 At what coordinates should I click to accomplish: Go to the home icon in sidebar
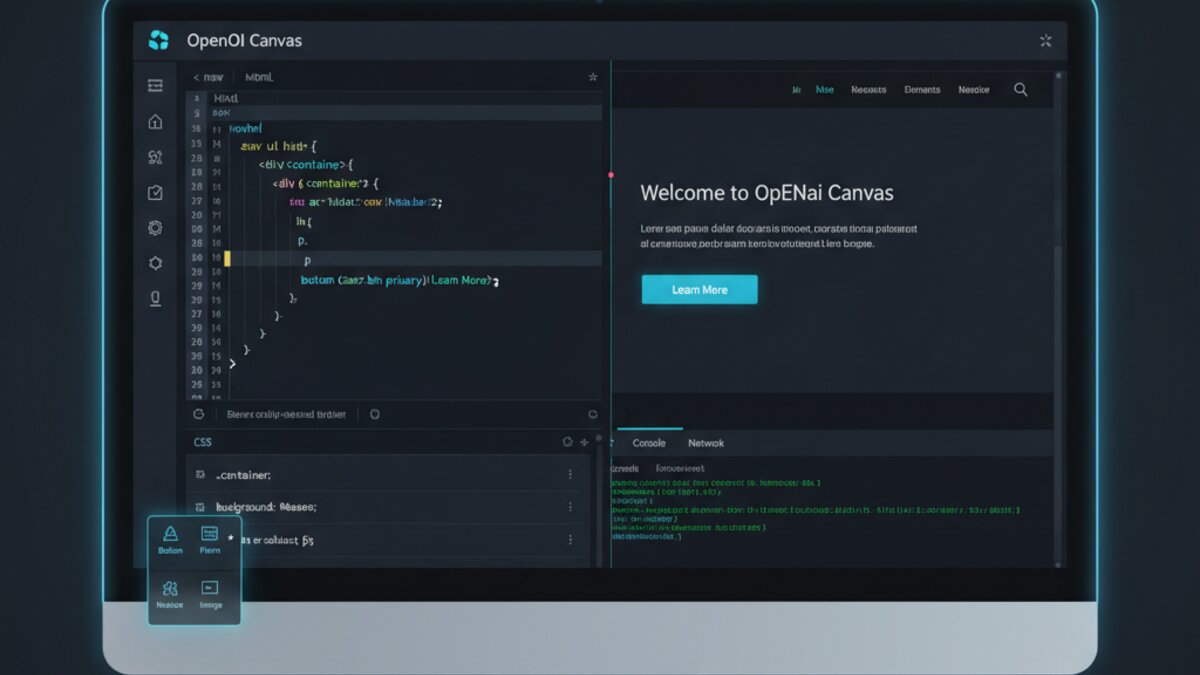[x=155, y=121]
